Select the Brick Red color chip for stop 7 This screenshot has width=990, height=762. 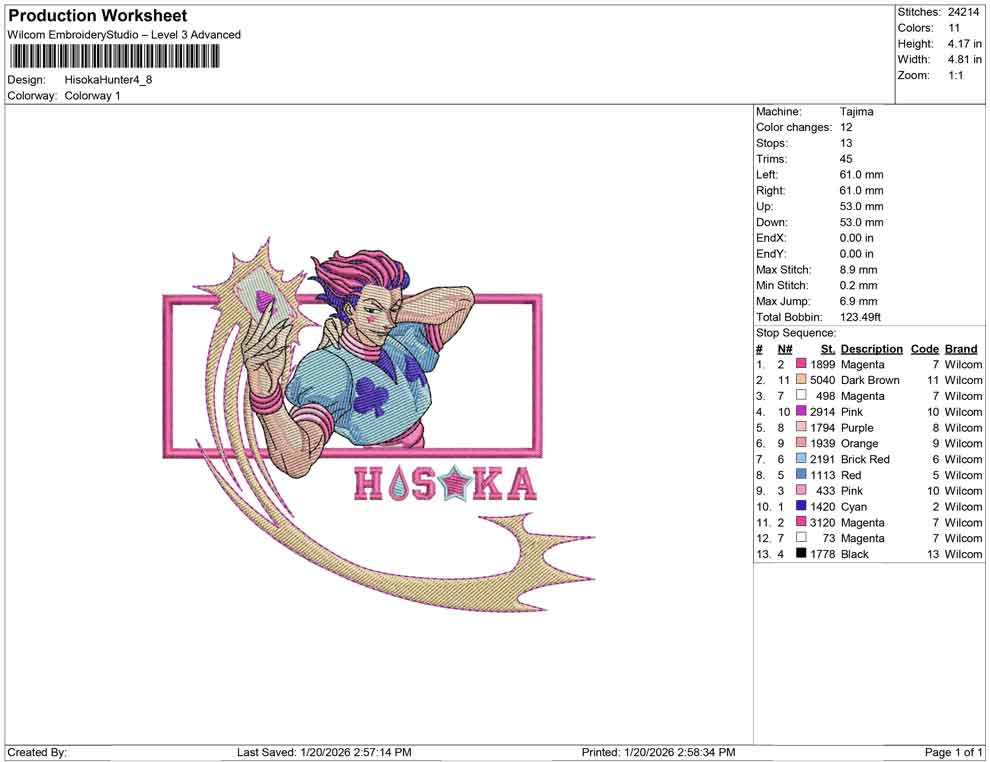click(x=799, y=459)
